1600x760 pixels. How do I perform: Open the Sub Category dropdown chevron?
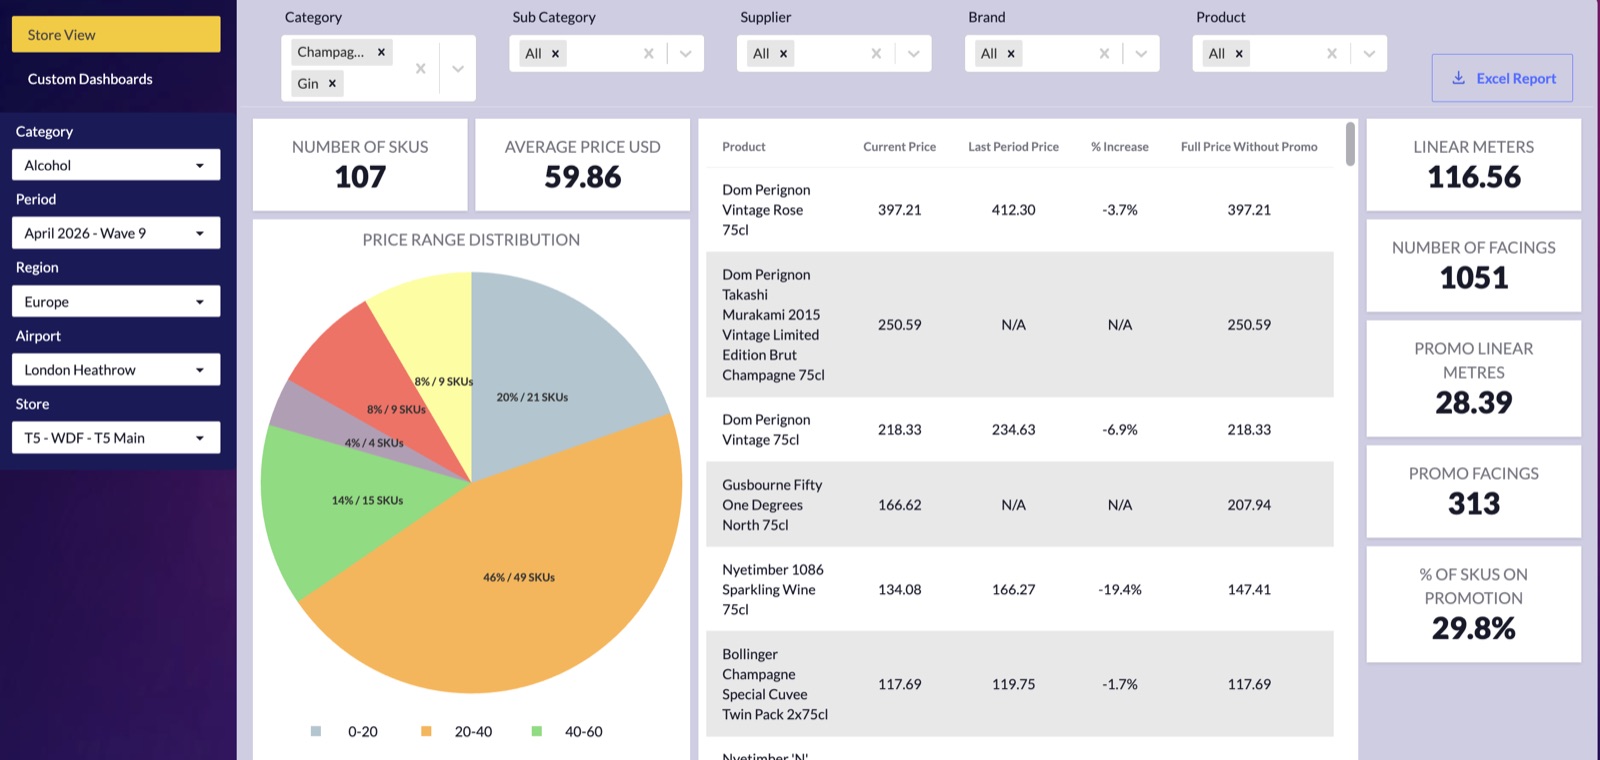coord(686,54)
